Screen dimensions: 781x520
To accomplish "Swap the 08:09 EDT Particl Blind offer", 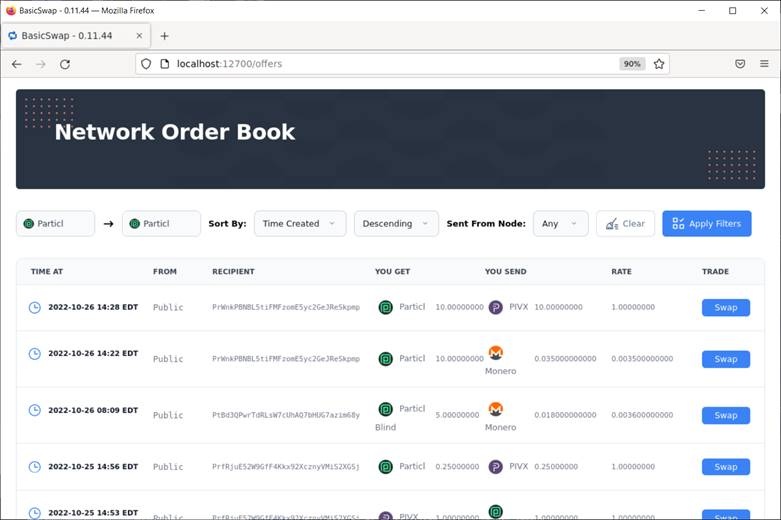I will (726, 415).
